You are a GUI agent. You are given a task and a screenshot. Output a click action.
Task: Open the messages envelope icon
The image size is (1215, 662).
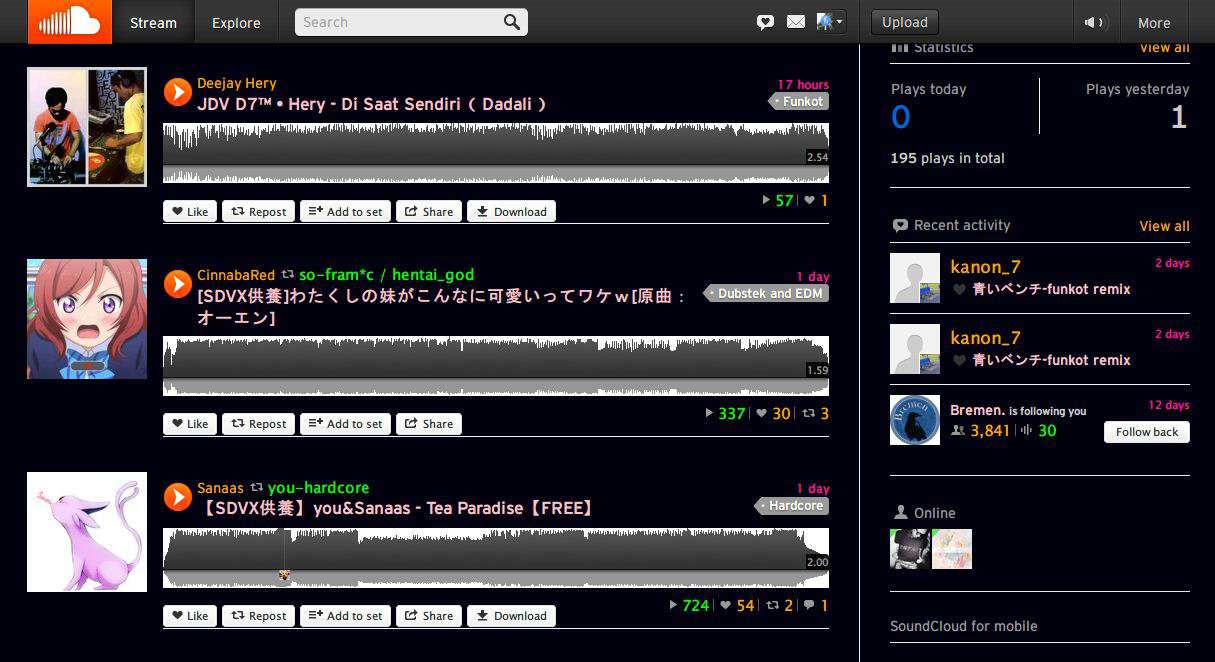[795, 21]
